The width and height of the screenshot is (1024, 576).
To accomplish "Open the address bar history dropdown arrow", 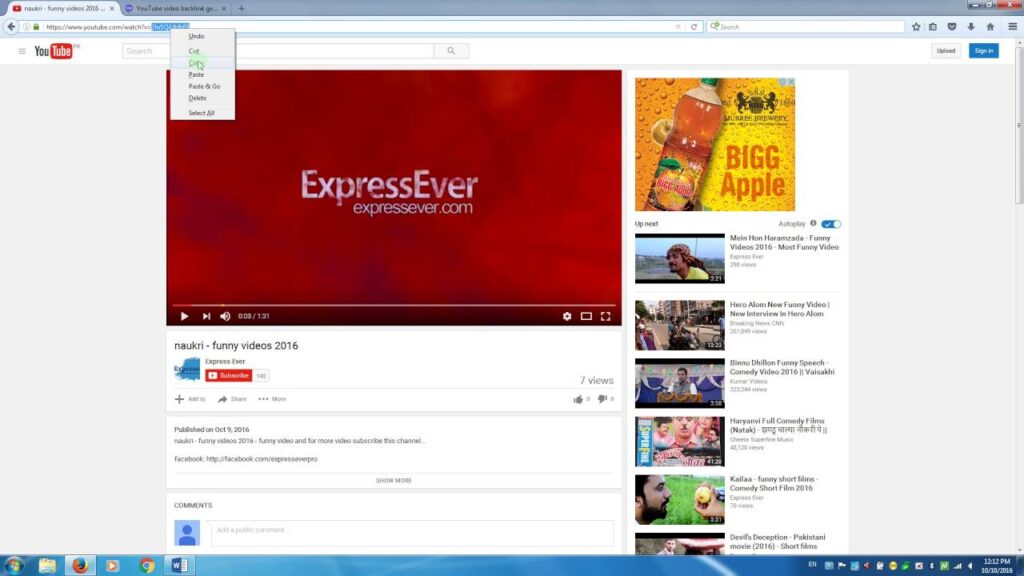I will 678,27.
